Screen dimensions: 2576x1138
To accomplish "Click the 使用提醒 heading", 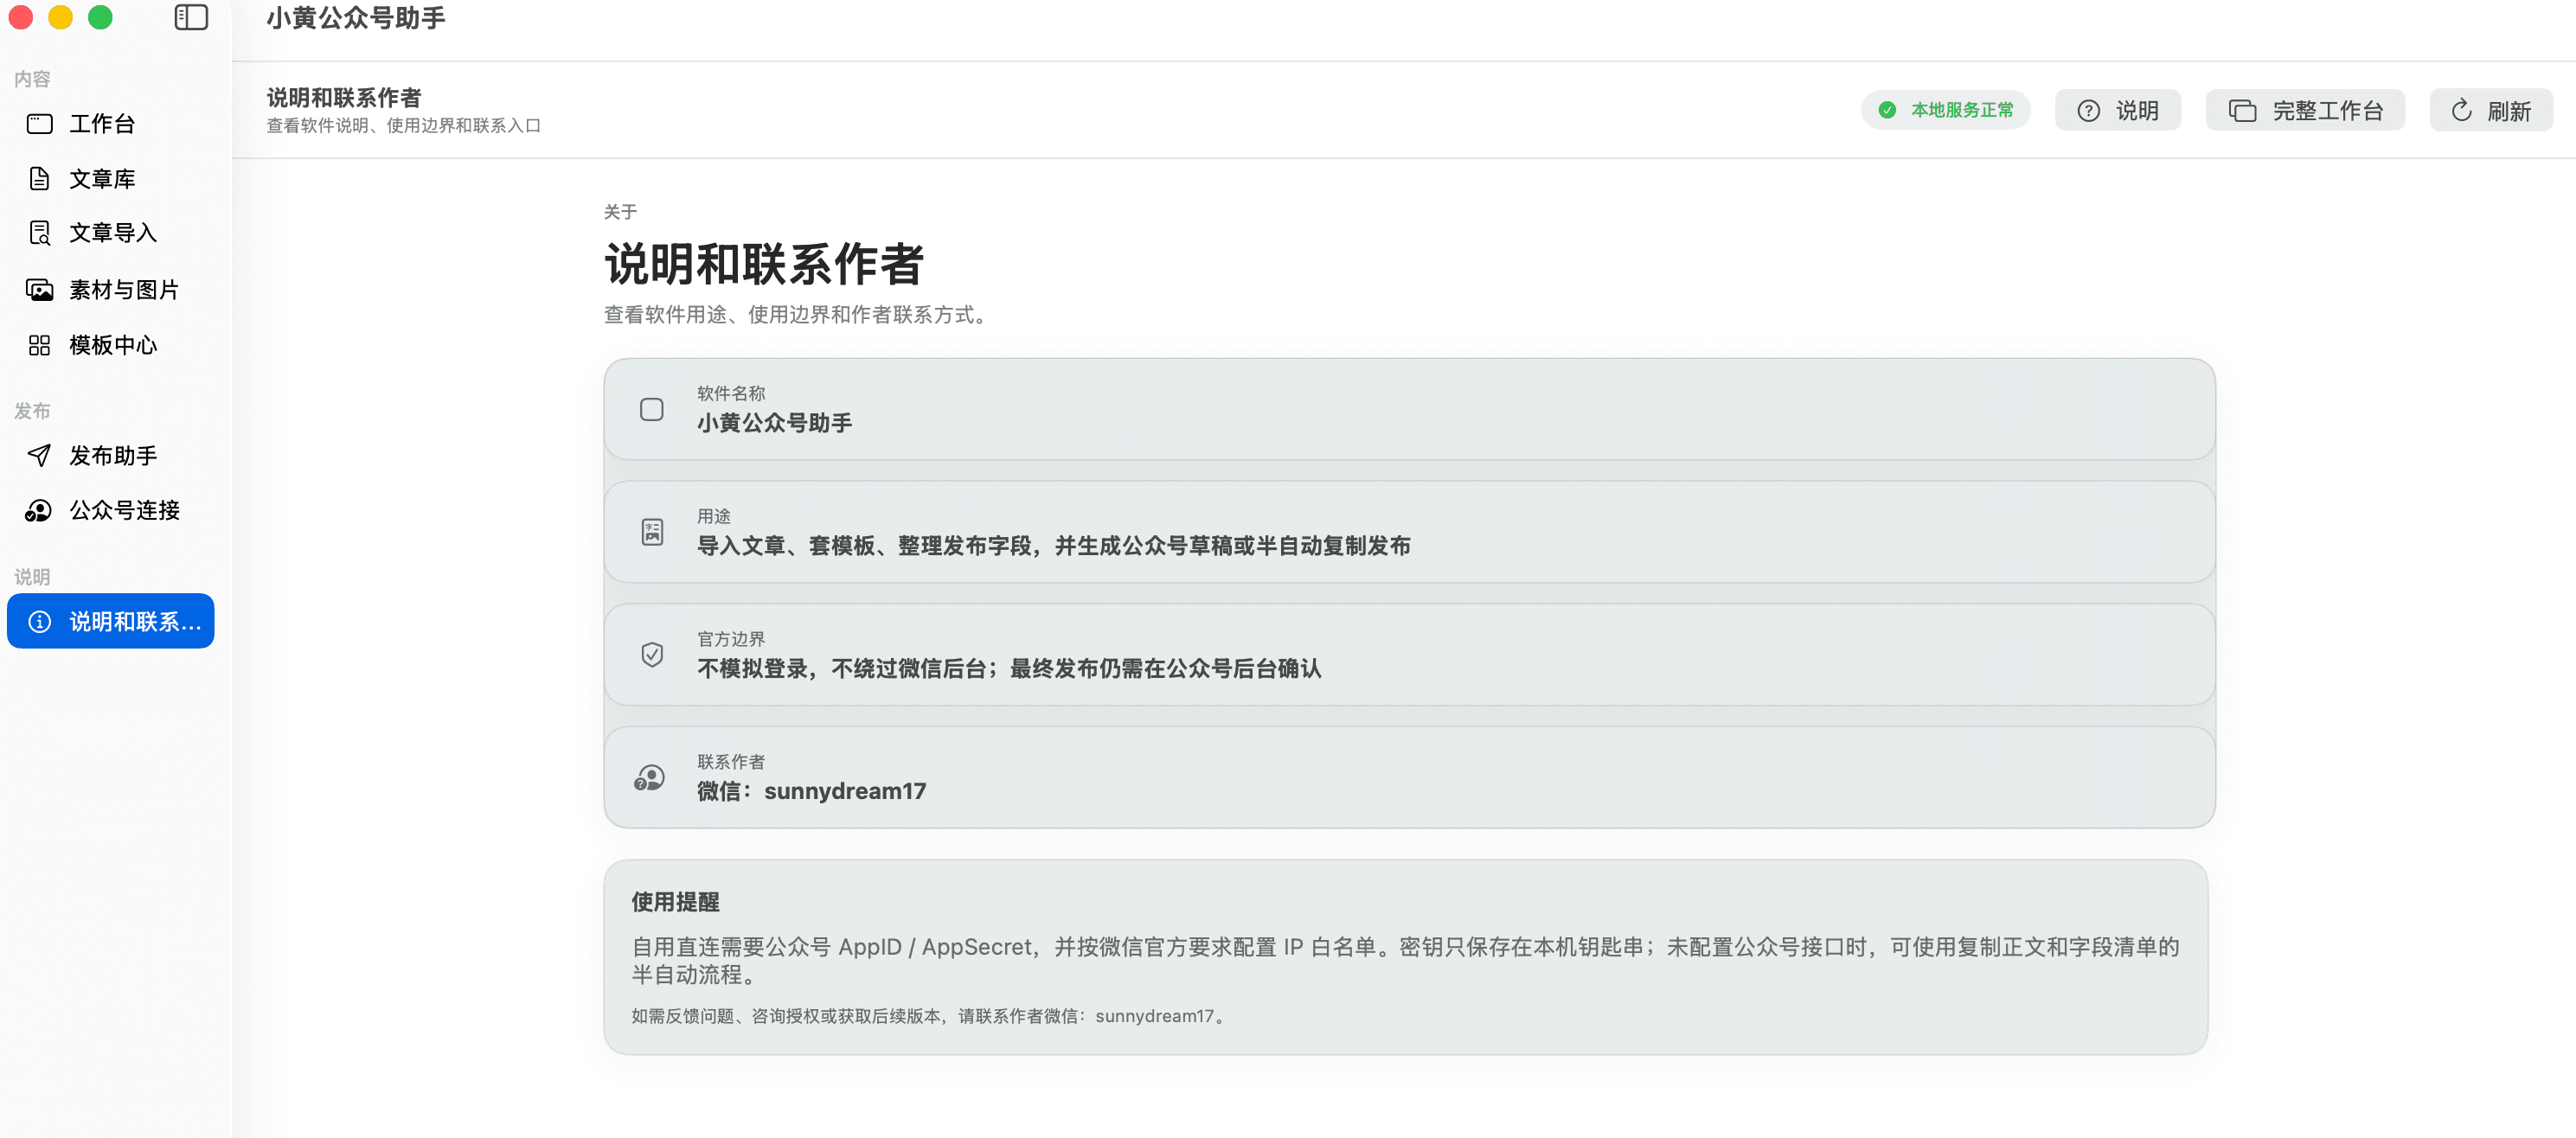I will (x=675, y=902).
